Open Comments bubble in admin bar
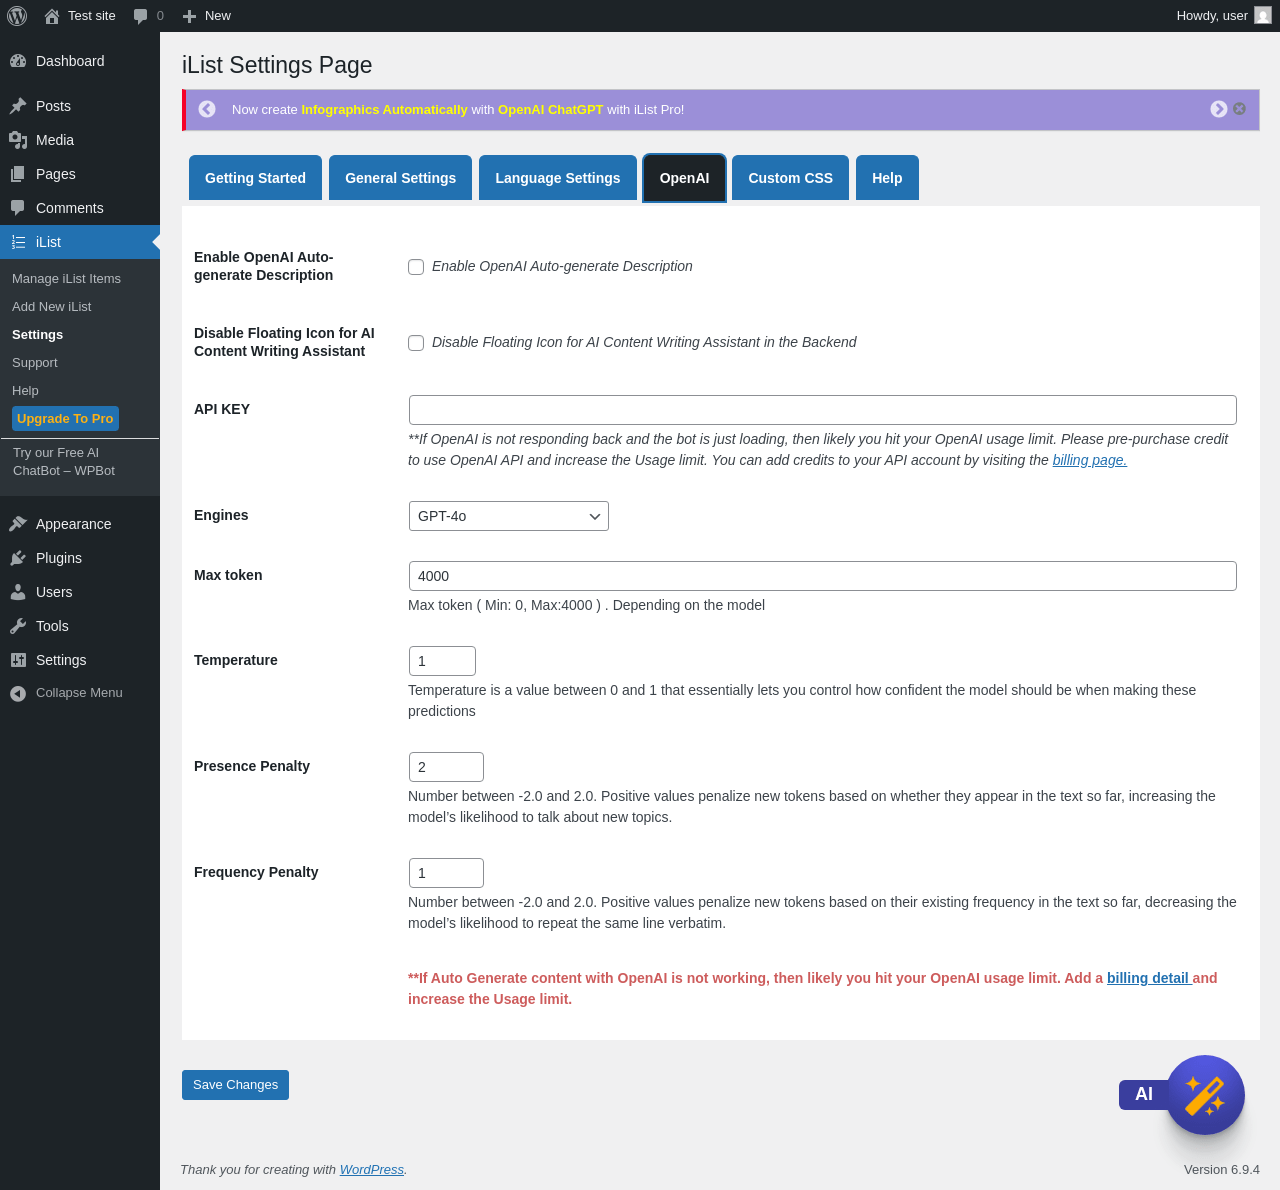The height and width of the screenshot is (1190, 1280). click(x=148, y=16)
